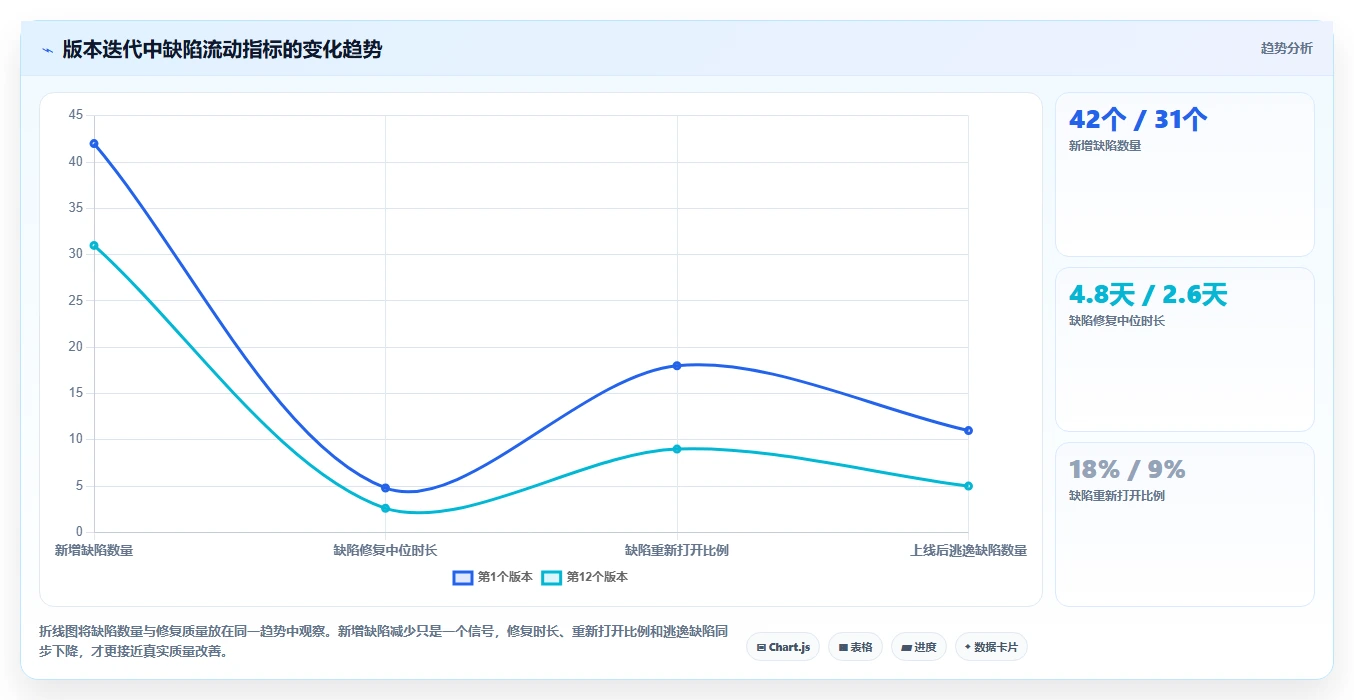Click the cyan data point at 31
This screenshot has height=700, width=1354.
point(94,245)
